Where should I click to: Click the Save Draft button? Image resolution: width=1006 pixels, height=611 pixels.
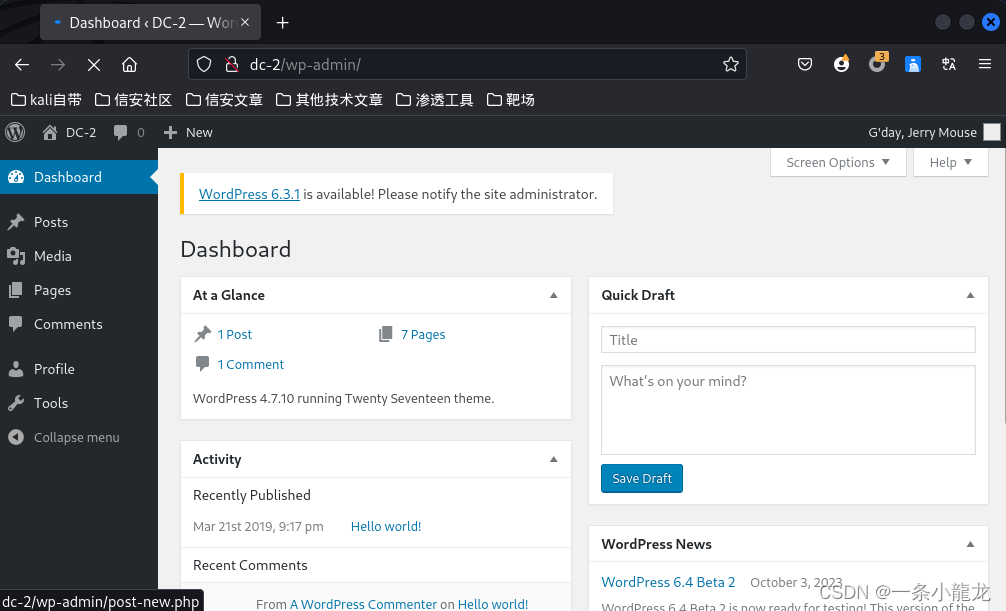point(642,478)
